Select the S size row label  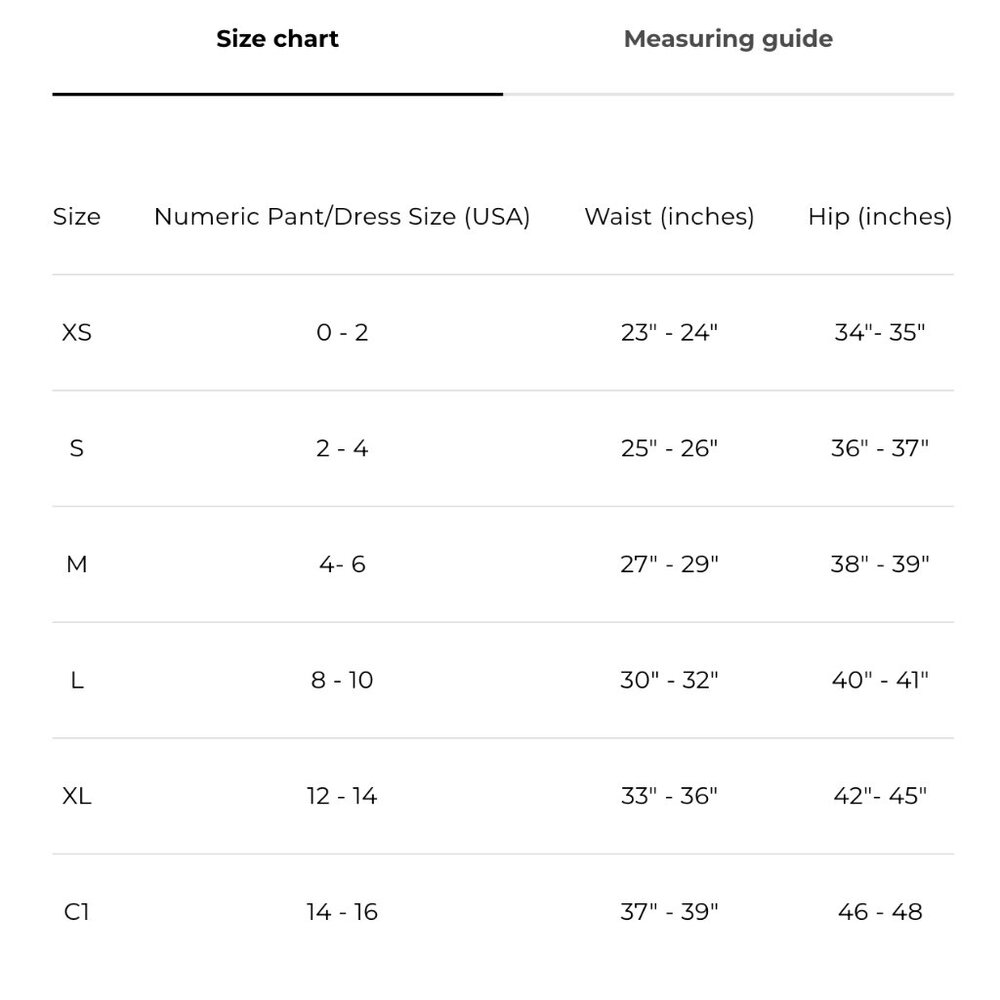pos(77,448)
